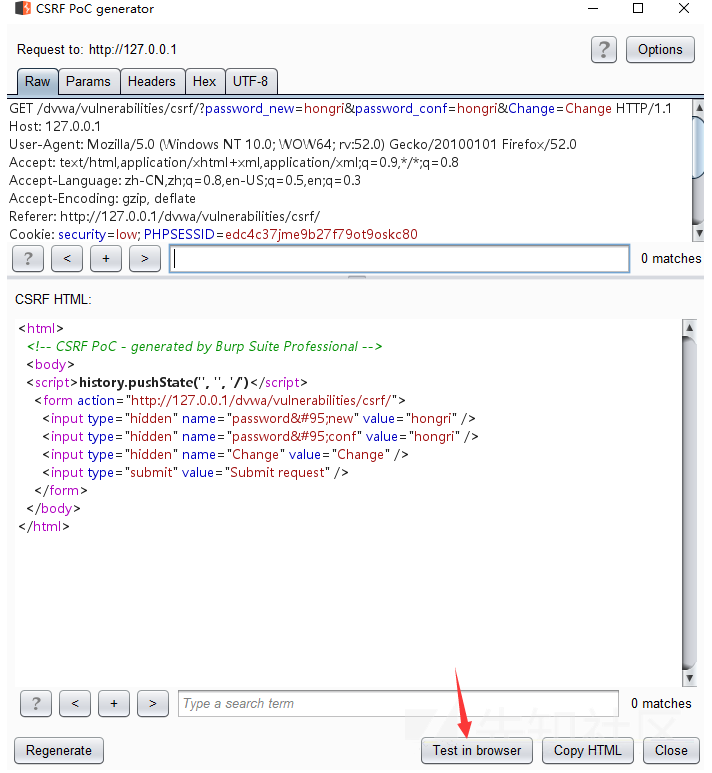Switch to the Raw tab
This screenshot has height=773, width=712.
[x=37, y=81]
